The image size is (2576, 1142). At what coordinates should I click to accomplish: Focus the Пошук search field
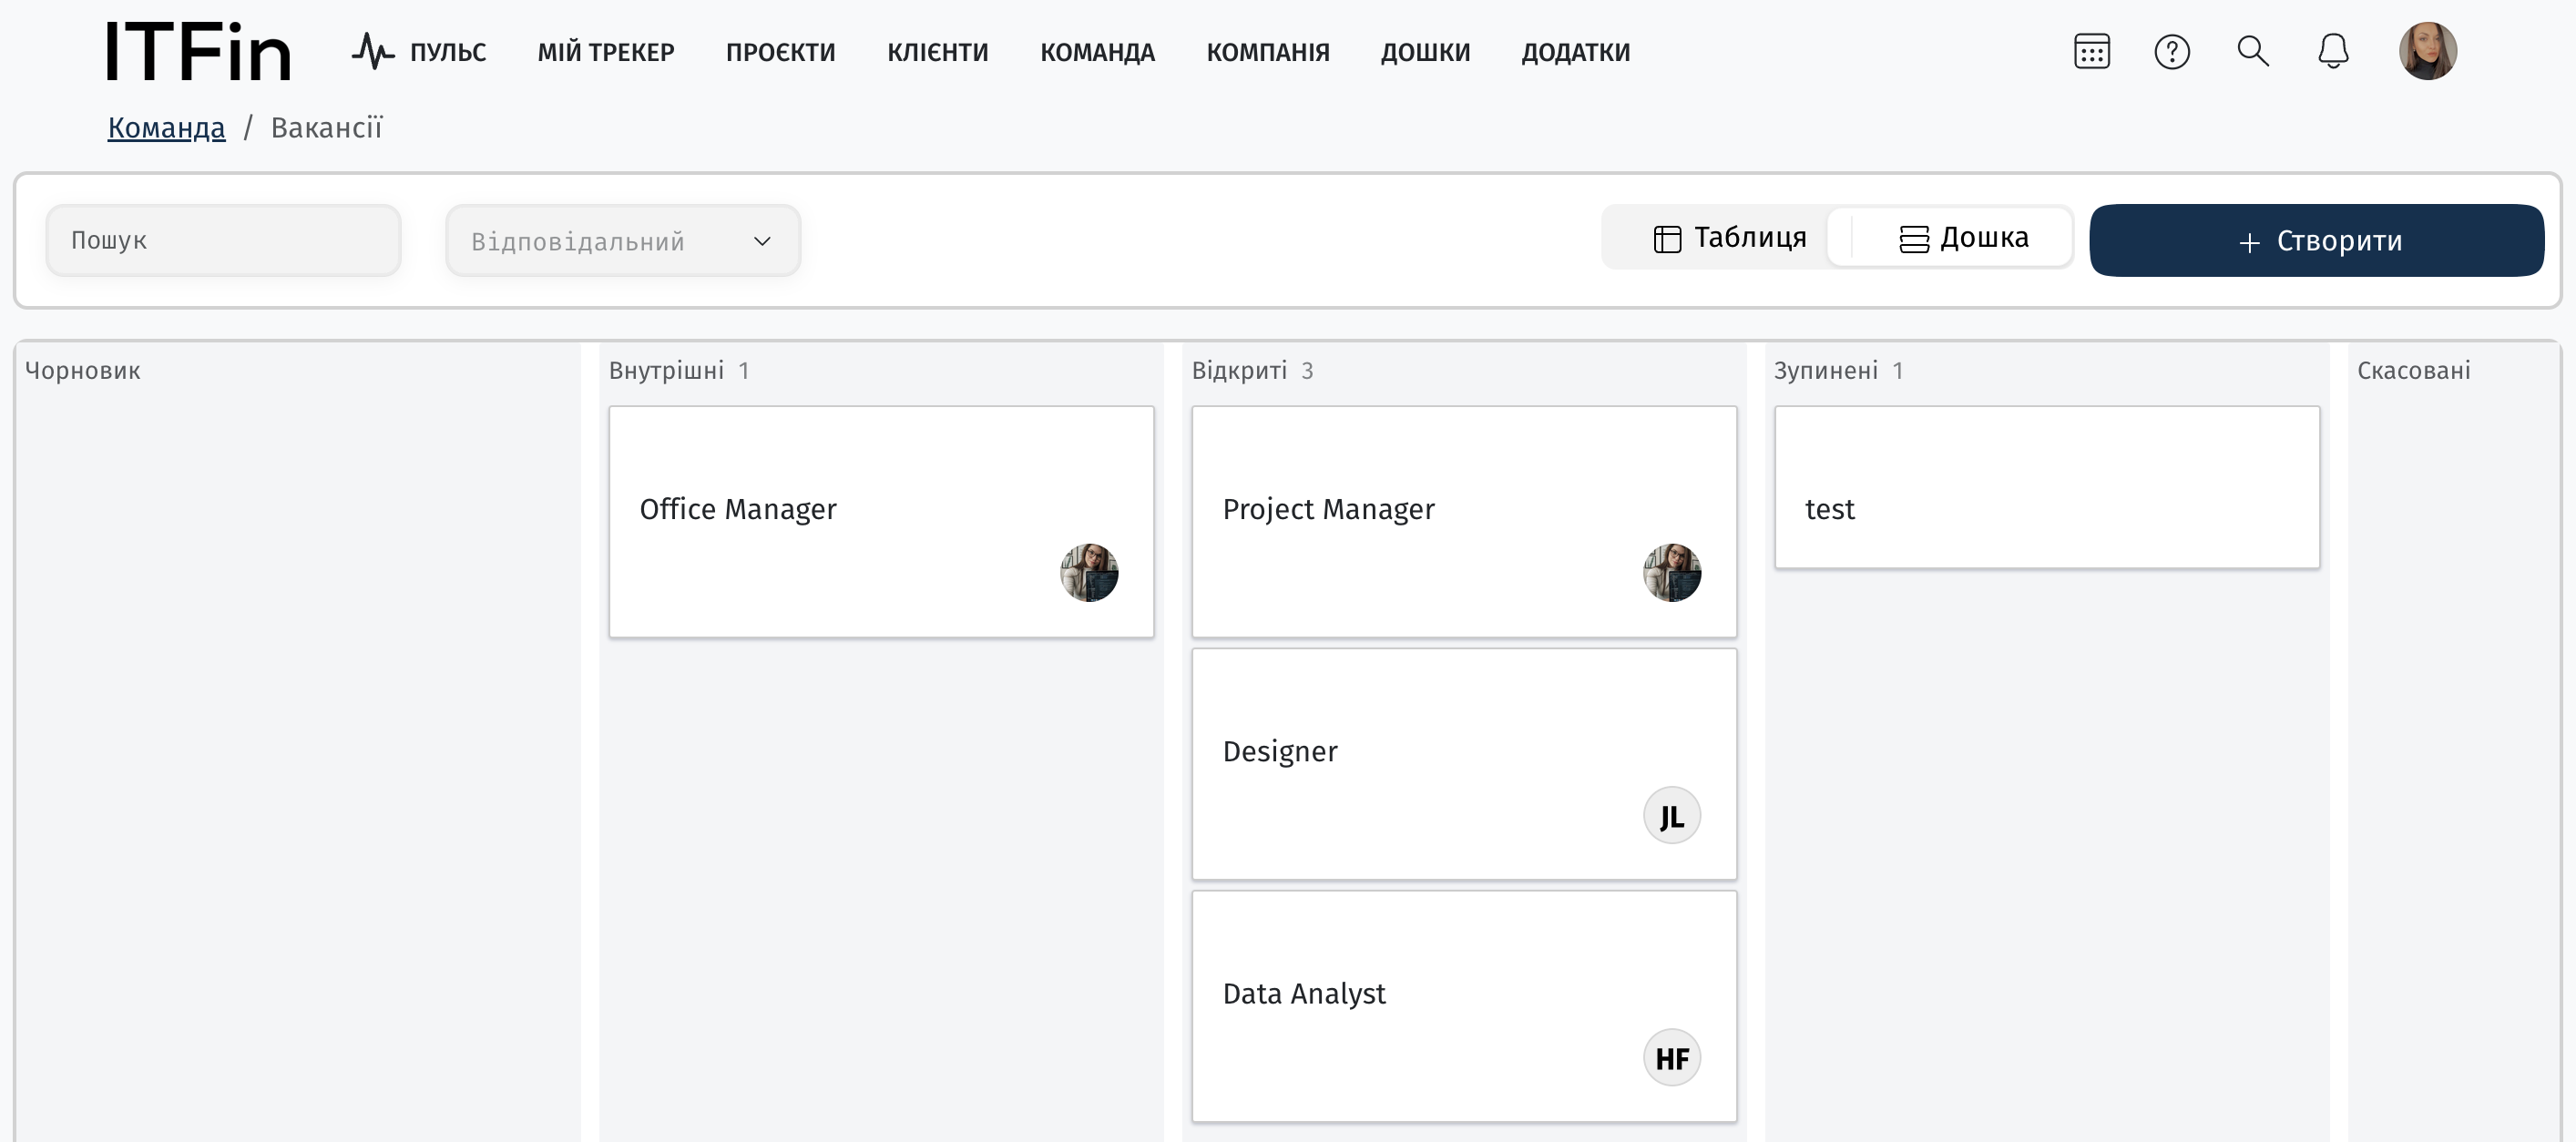223,240
